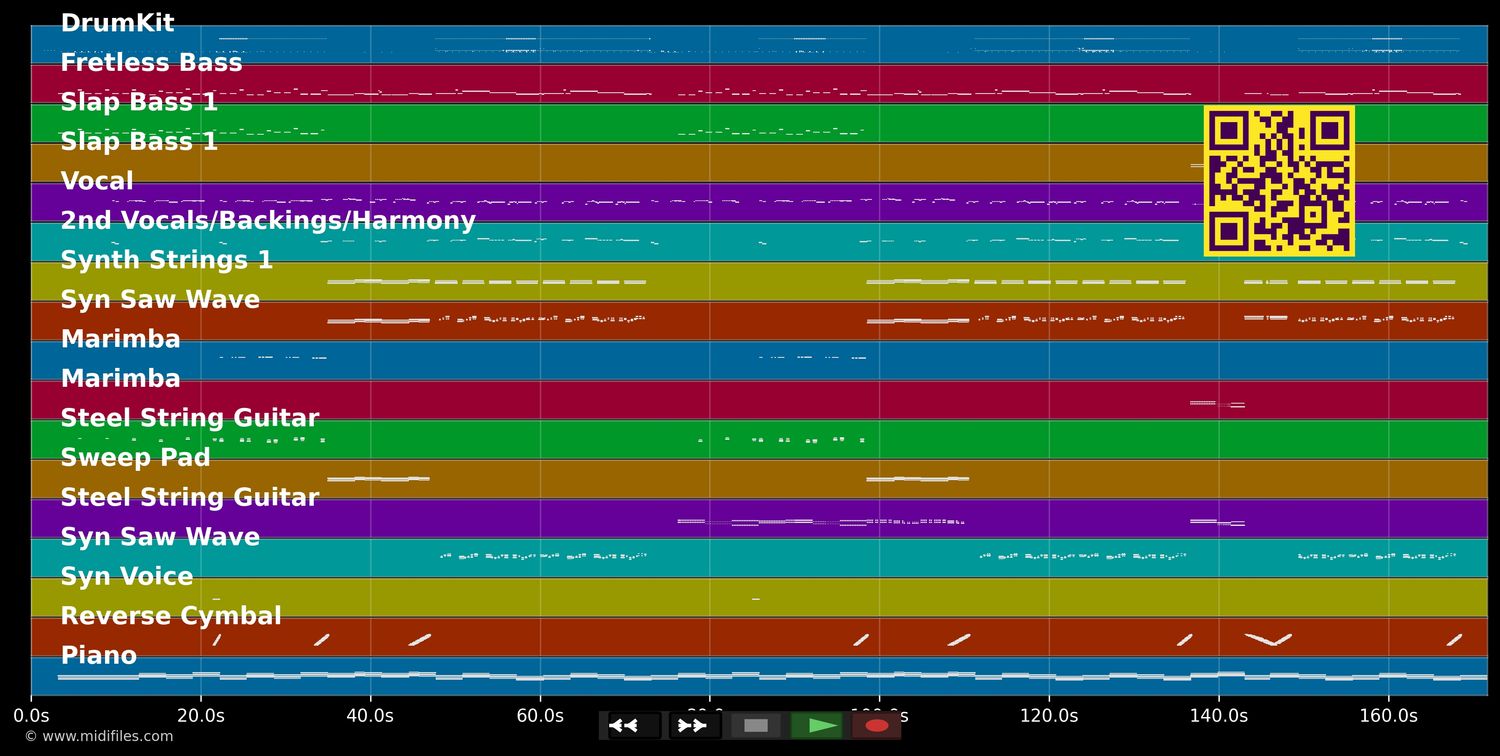Choose the Synth Strings 1 track
The image size is (1500, 756).
(x=166, y=261)
